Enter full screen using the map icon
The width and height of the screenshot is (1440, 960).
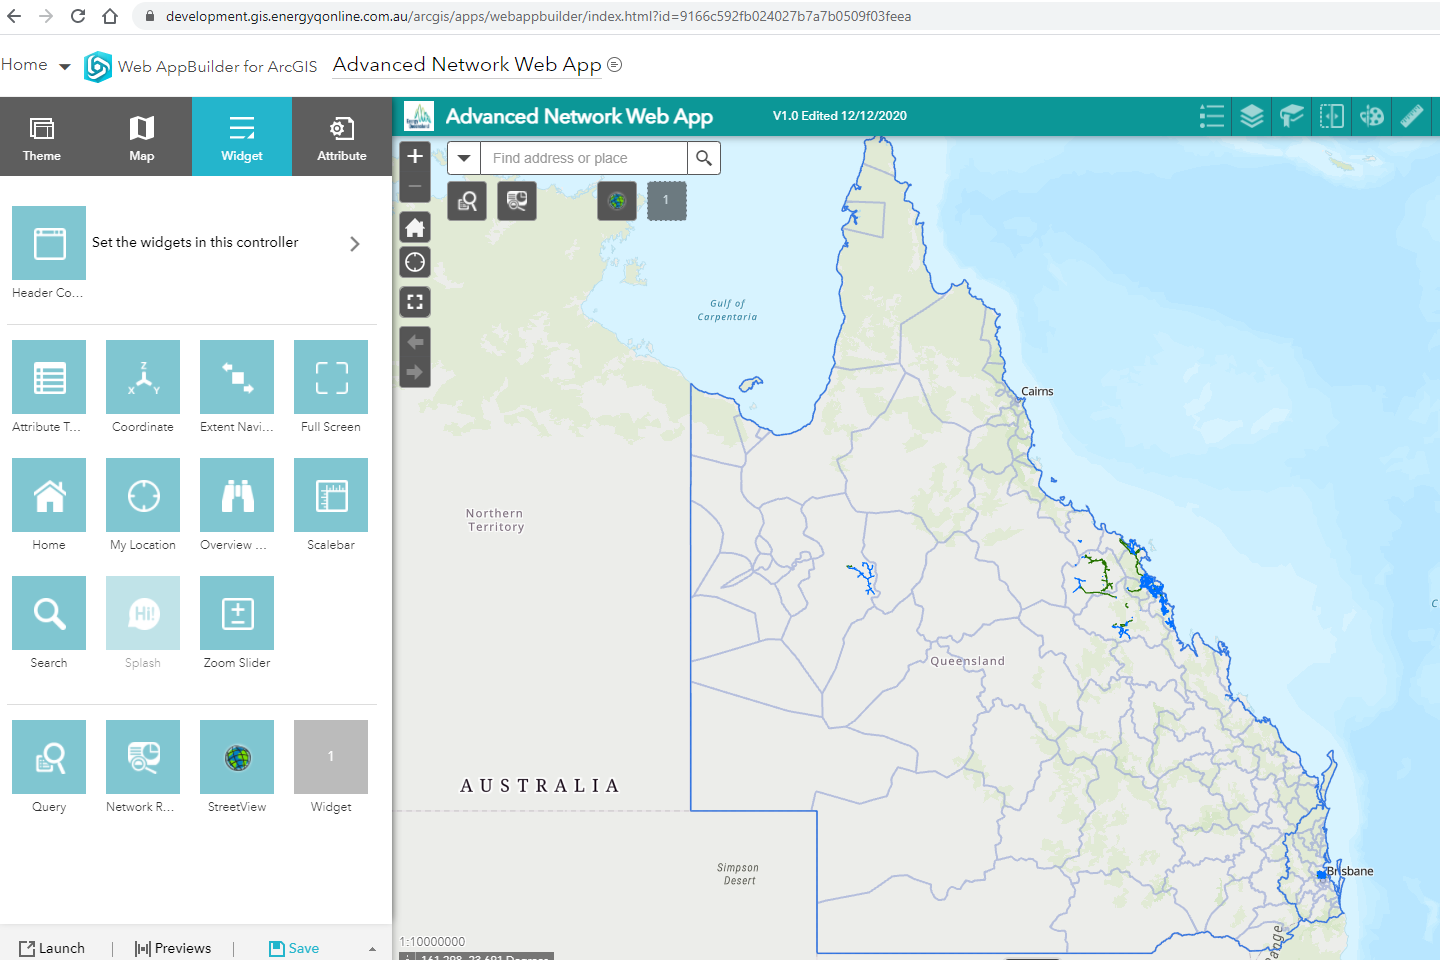pos(414,301)
